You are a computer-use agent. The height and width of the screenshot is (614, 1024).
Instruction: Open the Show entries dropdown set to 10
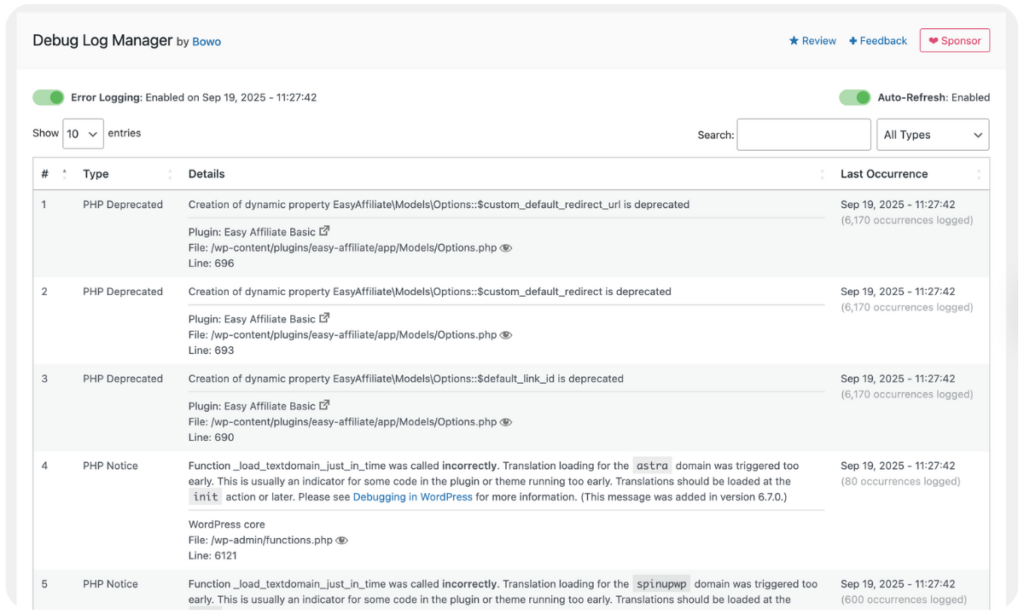point(83,133)
